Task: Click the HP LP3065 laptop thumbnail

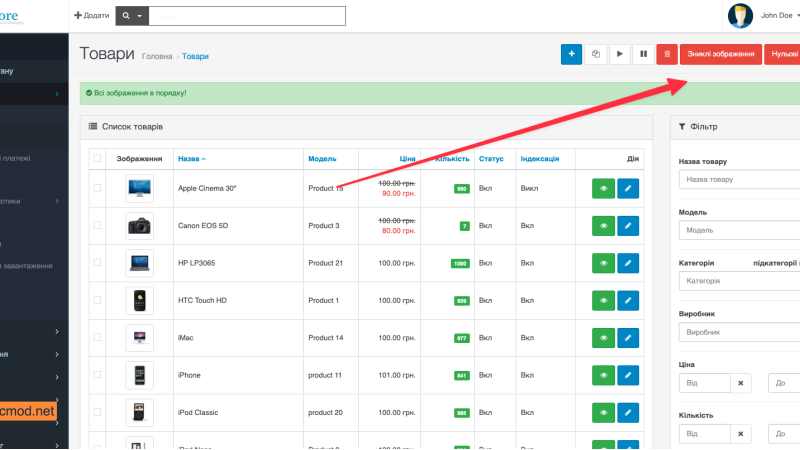Action: tap(139, 263)
